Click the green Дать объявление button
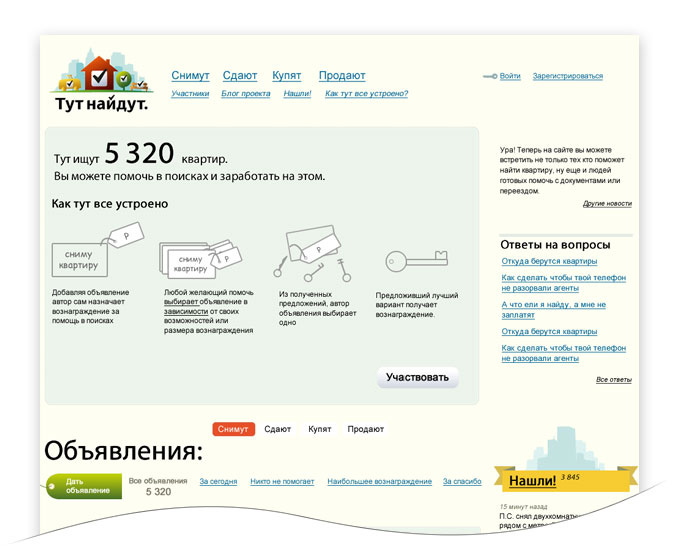 pos(85,486)
